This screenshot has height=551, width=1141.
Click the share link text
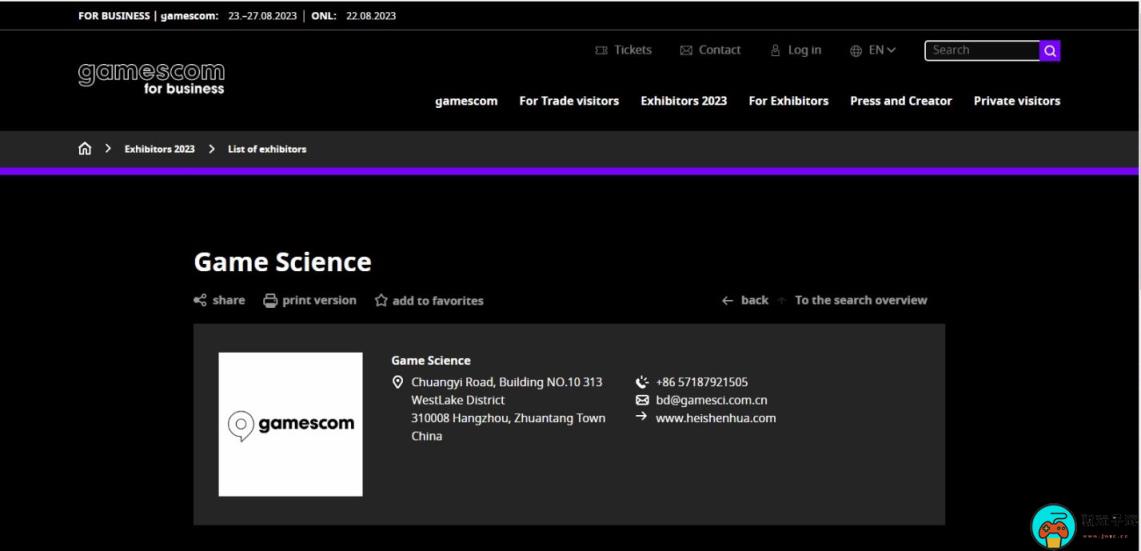coord(228,300)
